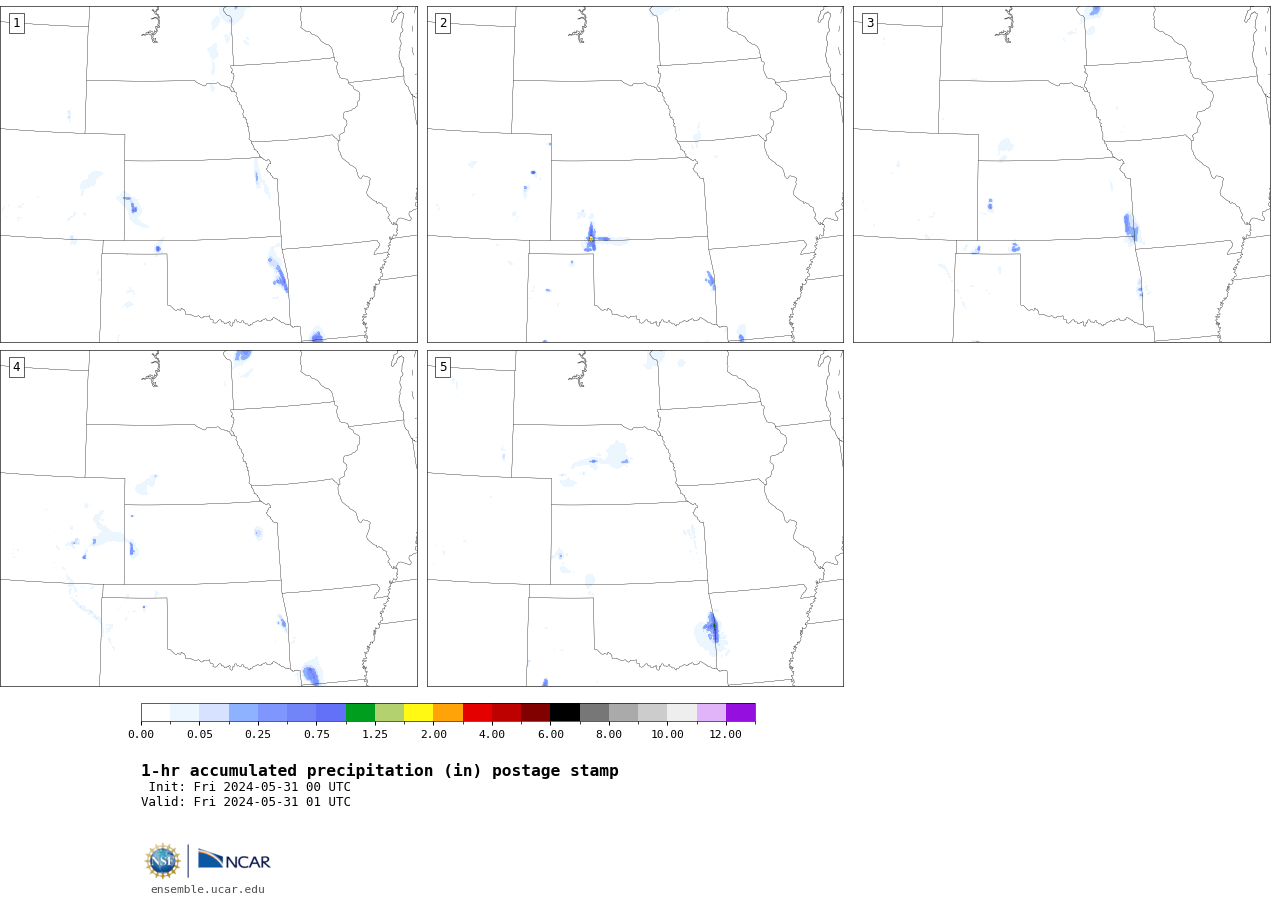This screenshot has height=901, width=1280.
Task: Click the 8.00 colorbar label
Action: (609, 735)
